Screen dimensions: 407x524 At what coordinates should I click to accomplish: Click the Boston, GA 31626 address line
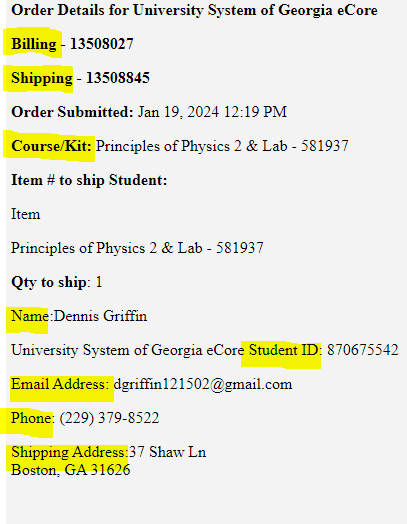click(71, 470)
